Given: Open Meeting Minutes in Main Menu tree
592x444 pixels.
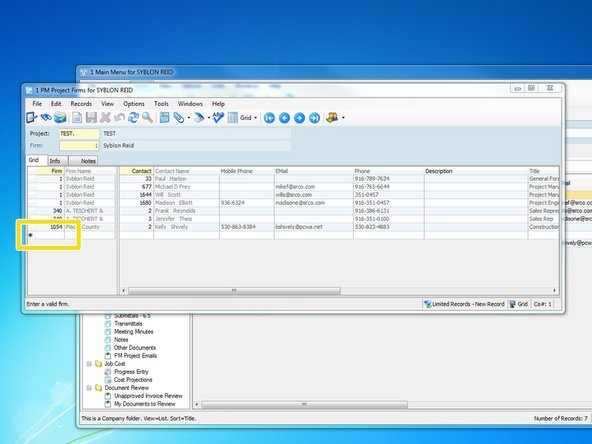Looking at the screenshot, I should tap(134, 331).
